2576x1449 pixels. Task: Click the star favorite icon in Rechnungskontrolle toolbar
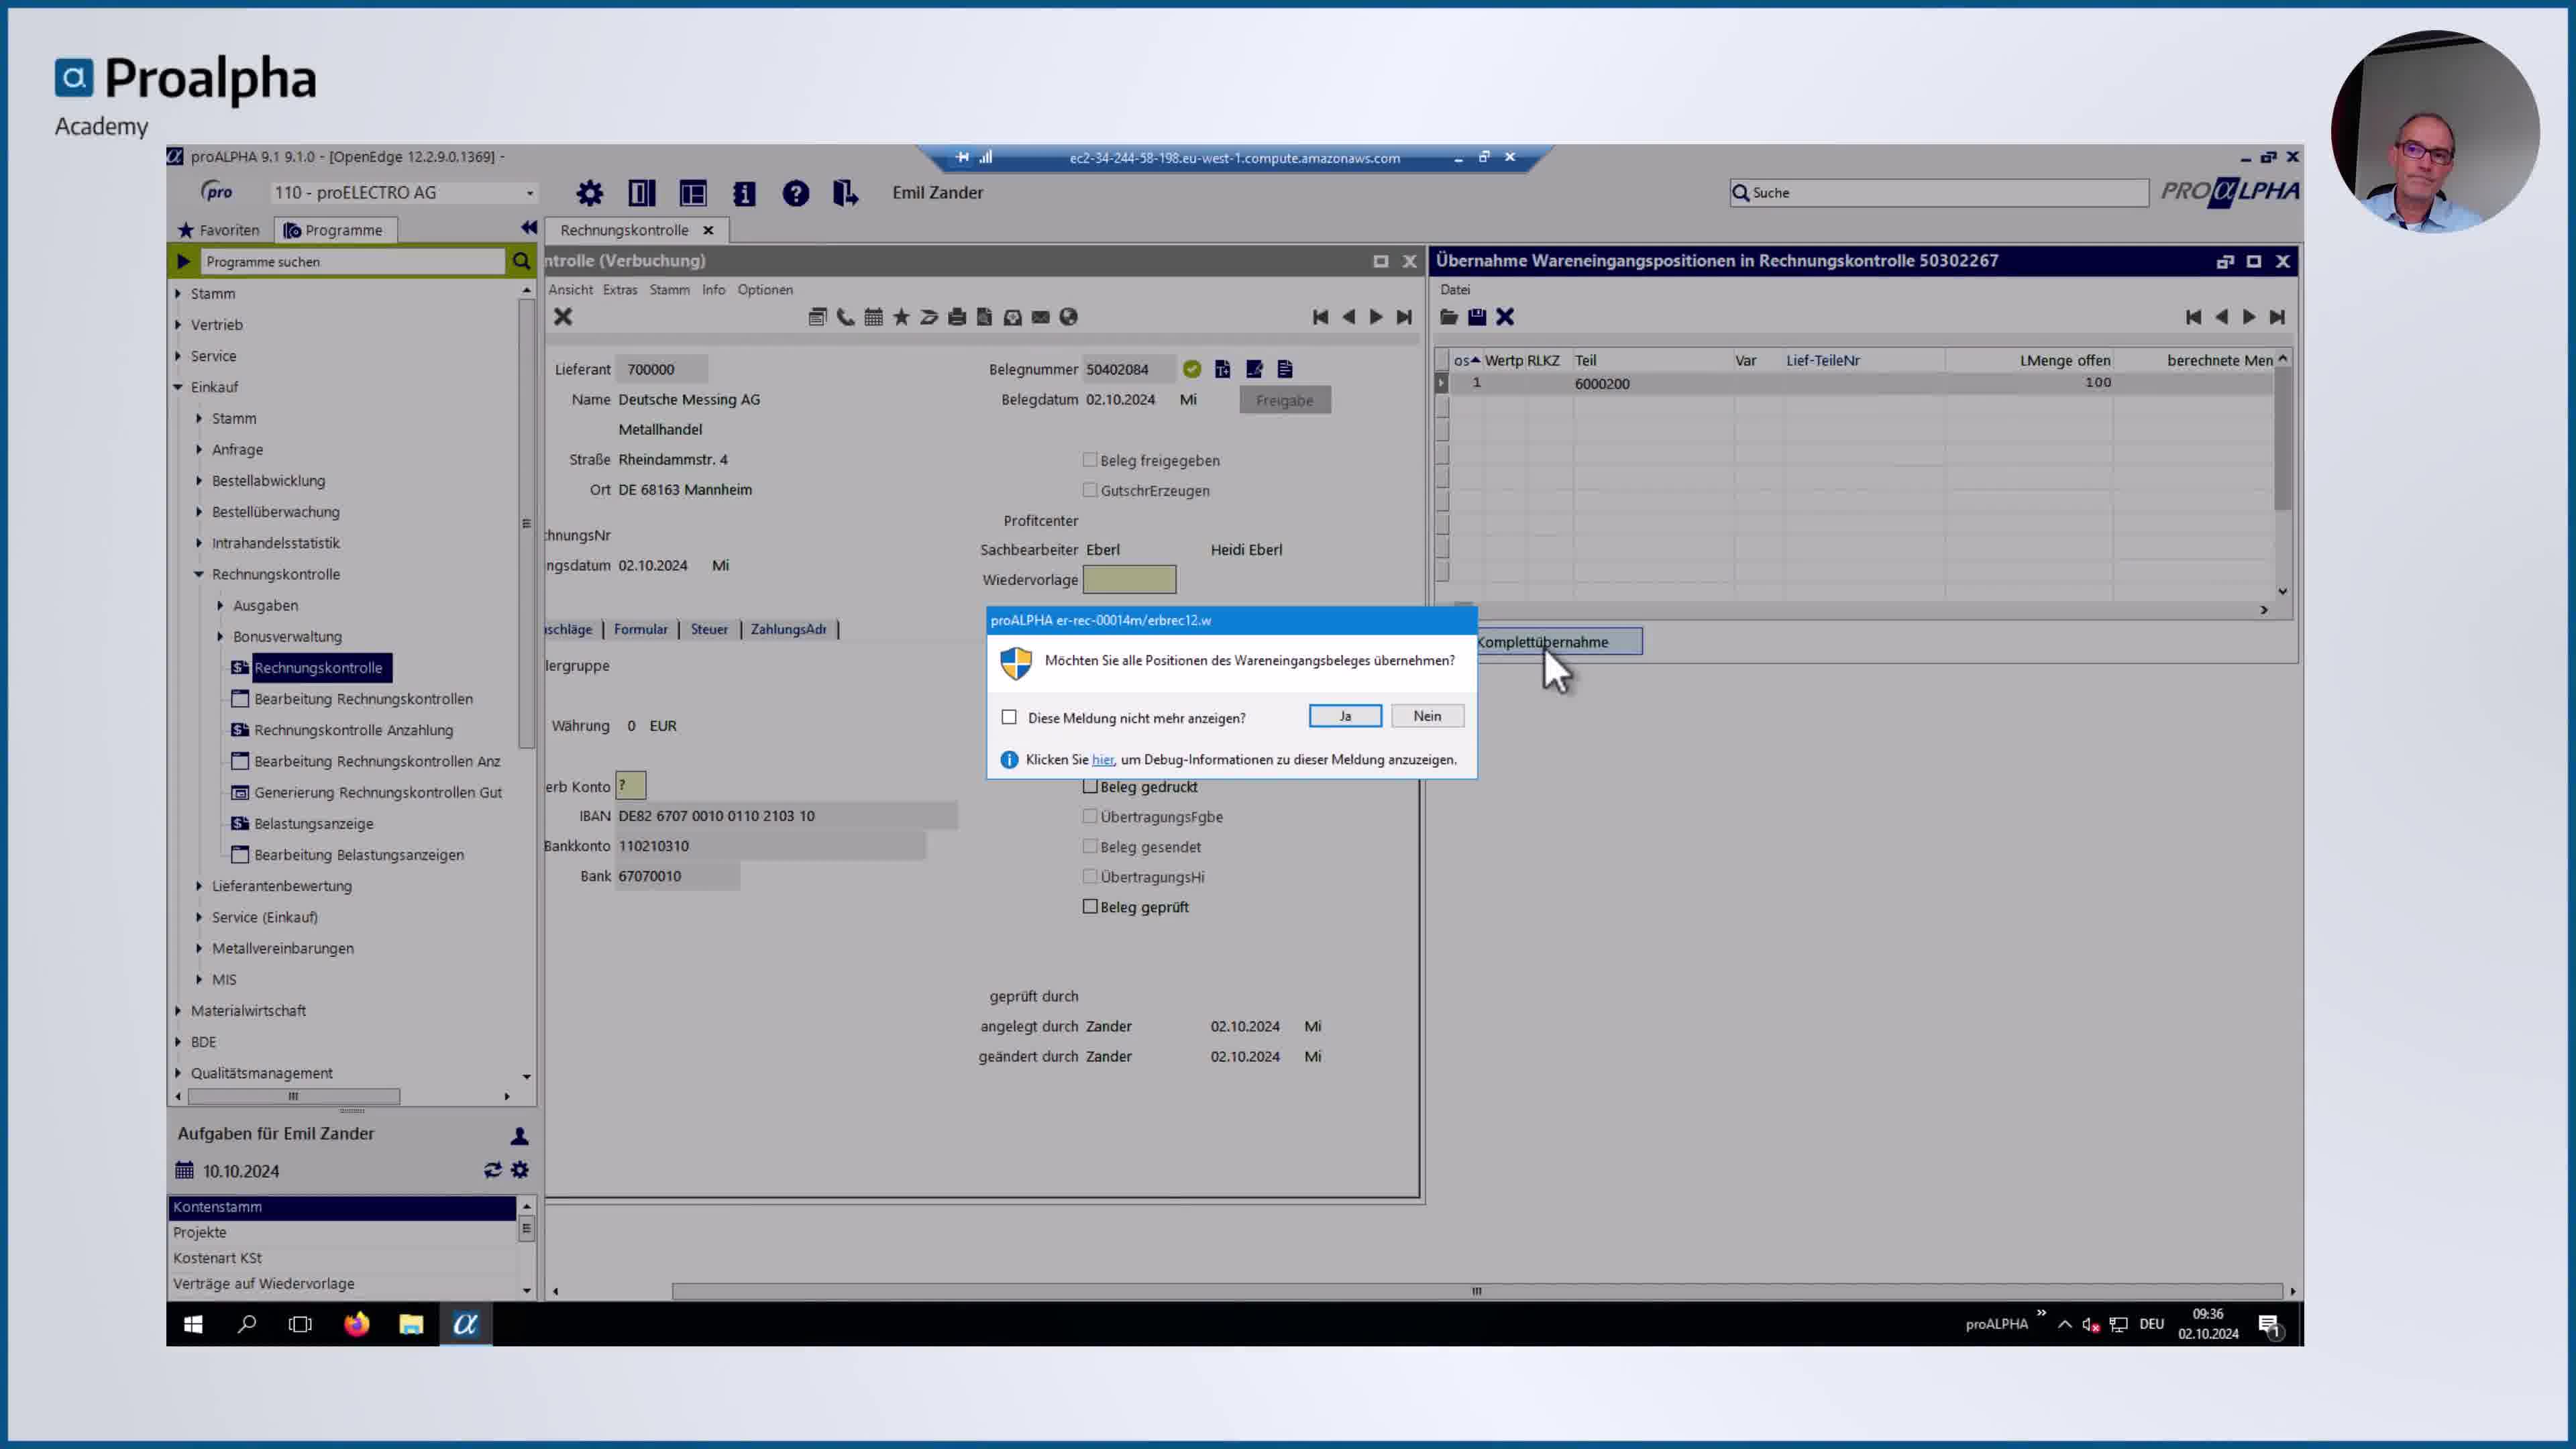(x=901, y=317)
